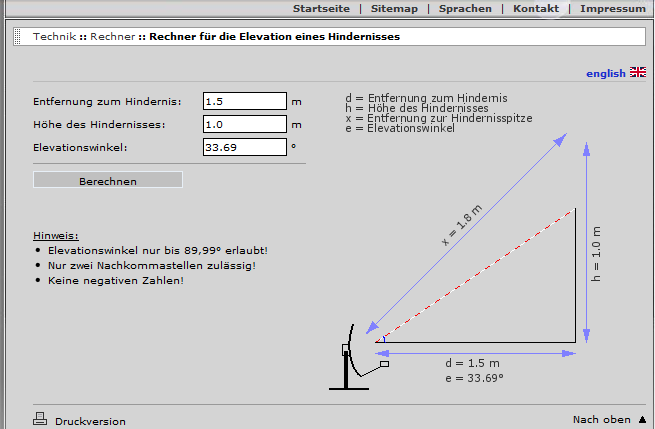Screen dimensions: 655x429
Task: Click the British flag icon
Action: click(x=638, y=73)
